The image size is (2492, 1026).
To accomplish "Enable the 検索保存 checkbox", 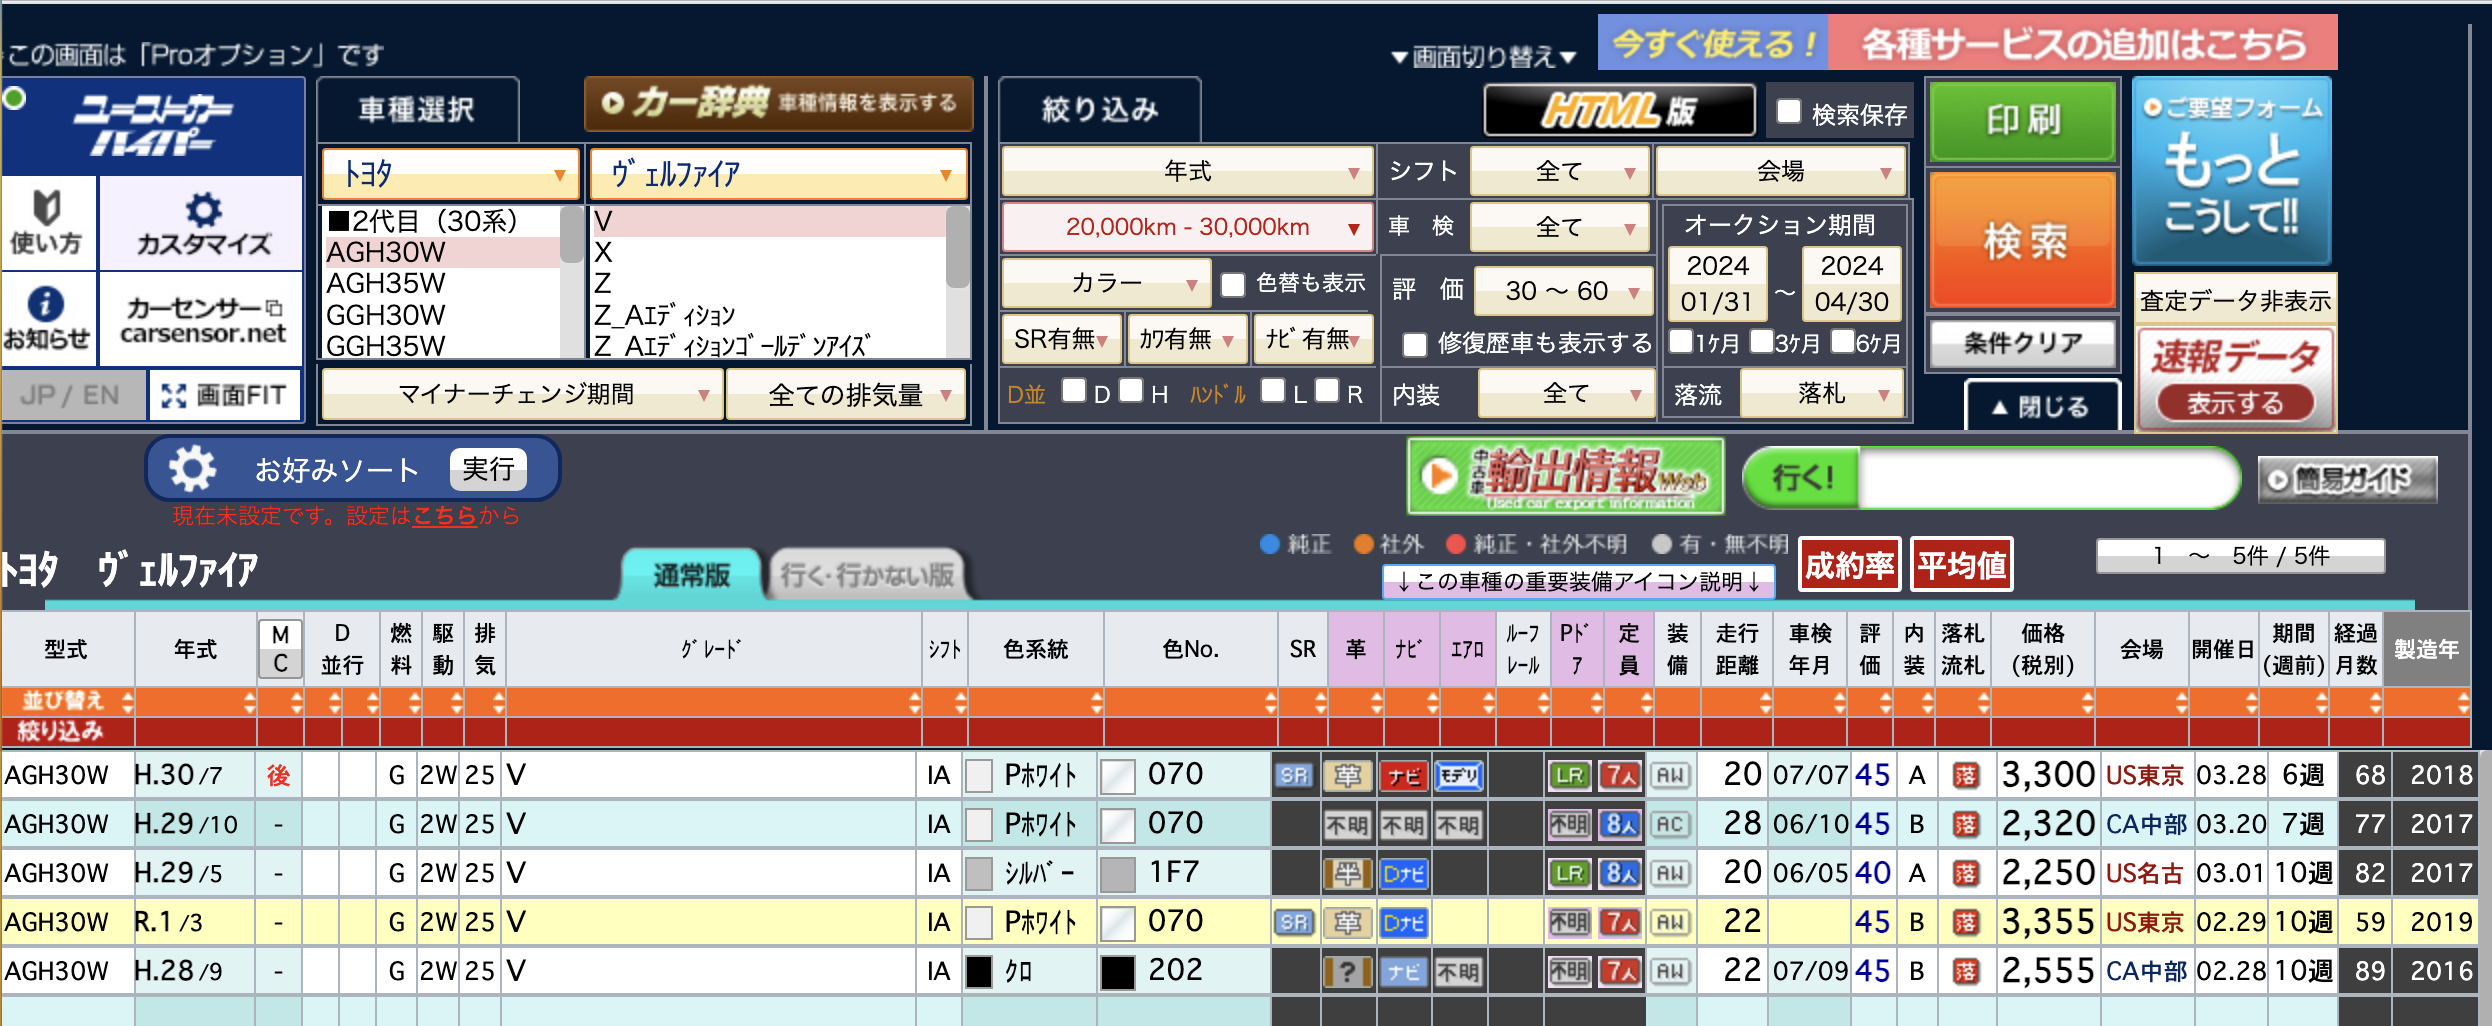I will pyautogui.click(x=1789, y=112).
